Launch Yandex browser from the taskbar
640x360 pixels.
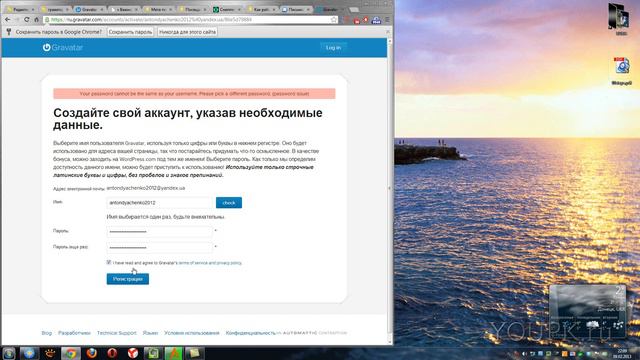click(132, 353)
